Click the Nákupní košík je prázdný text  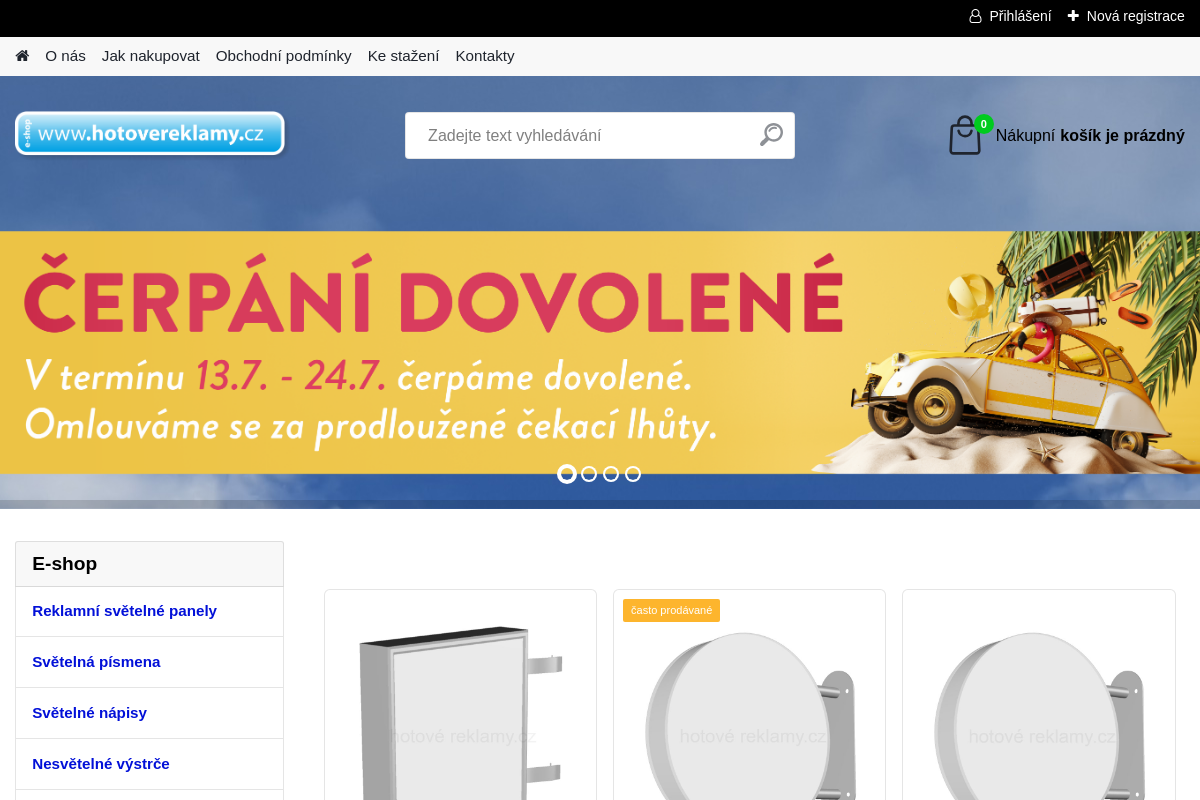(x=1090, y=135)
